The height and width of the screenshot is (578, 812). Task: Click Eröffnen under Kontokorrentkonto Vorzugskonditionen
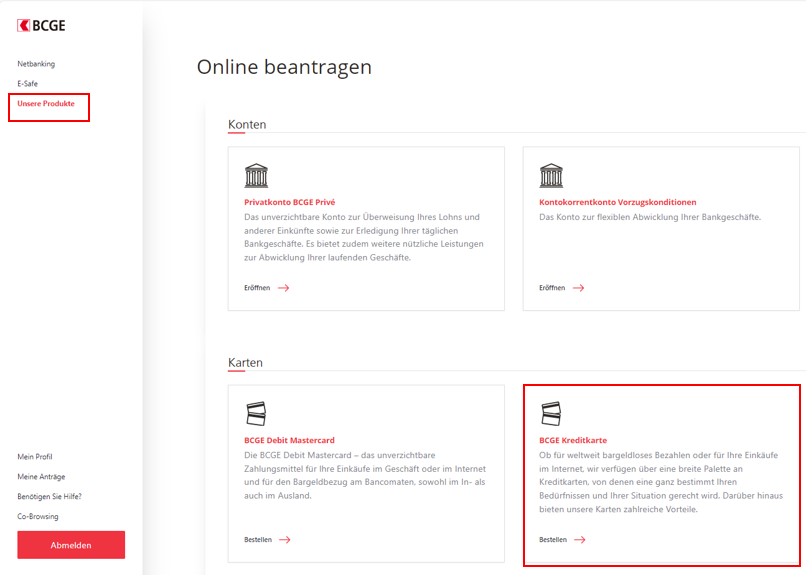tap(552, 288)
